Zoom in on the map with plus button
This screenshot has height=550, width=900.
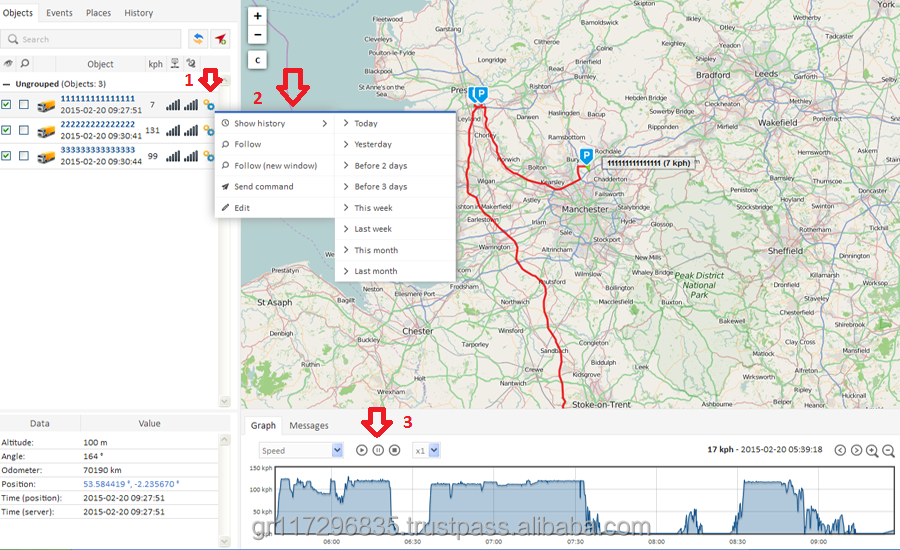(x=258, y=16)
